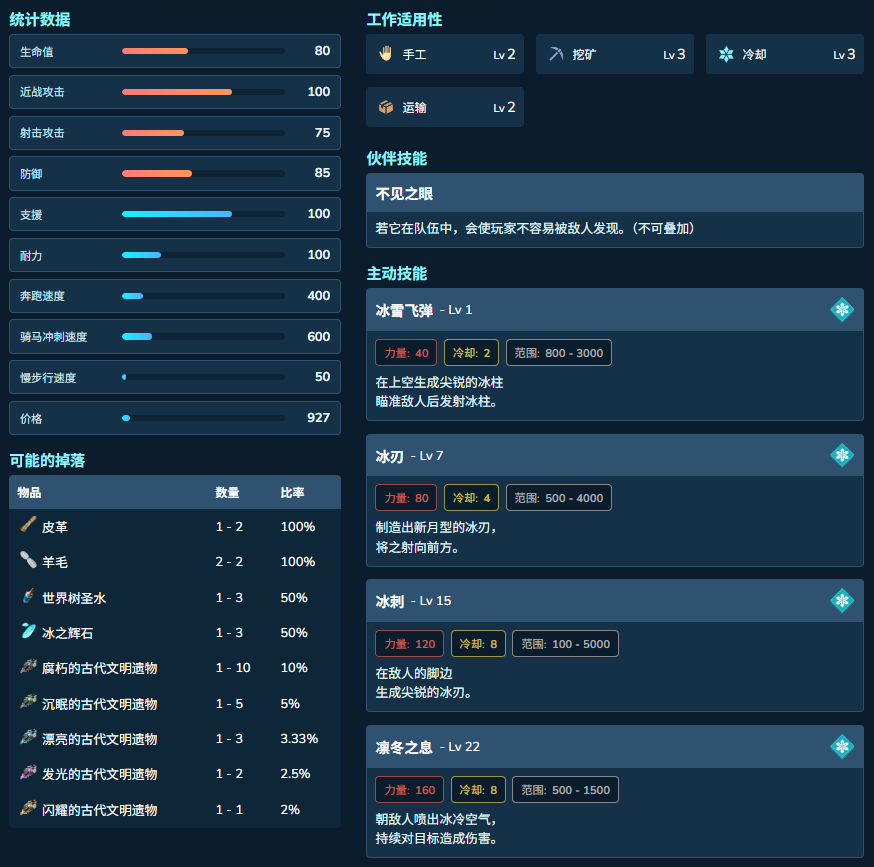The width and height of the screenshot is (874, 867).
Task: Click the 力量: 160 badge
Action: (x=410, y=790)
